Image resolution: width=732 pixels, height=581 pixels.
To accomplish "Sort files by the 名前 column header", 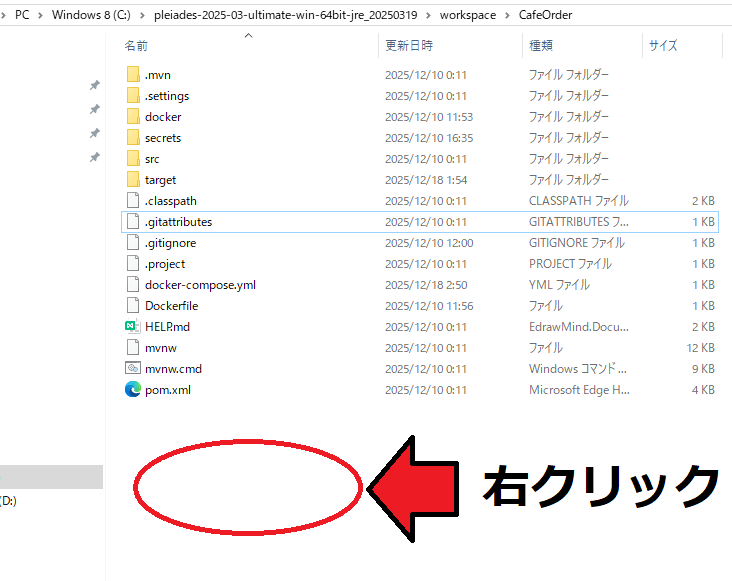I will (136, 46).
